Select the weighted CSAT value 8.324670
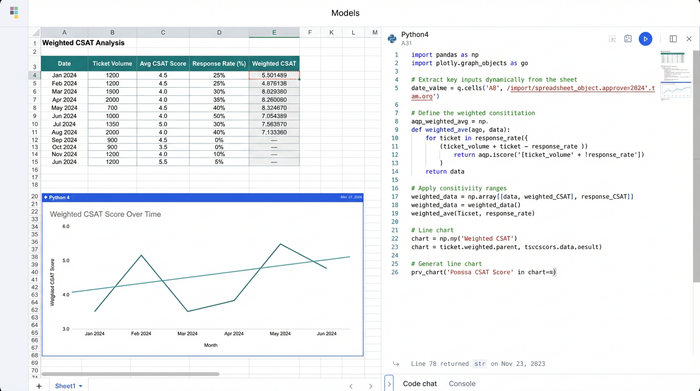The image size is (700, 391). point(274,108)
